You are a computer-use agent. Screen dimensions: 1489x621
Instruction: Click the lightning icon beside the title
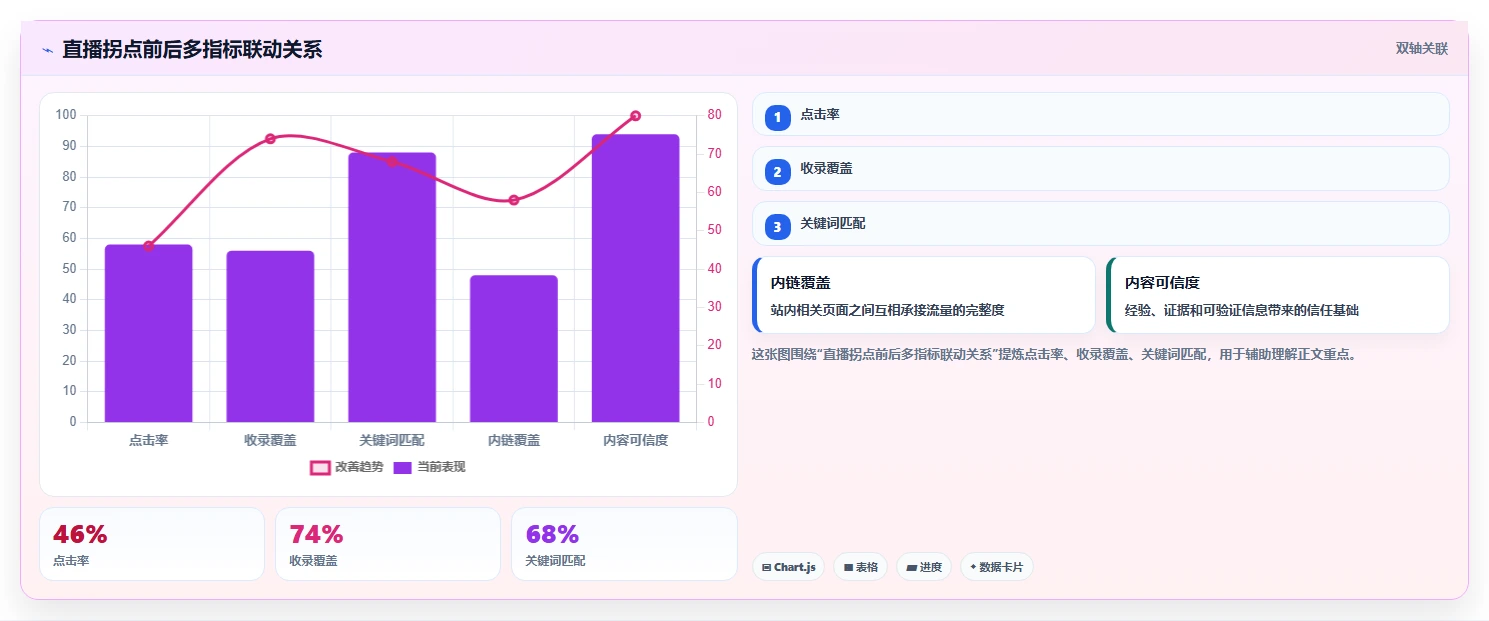(x=47, y=50)
